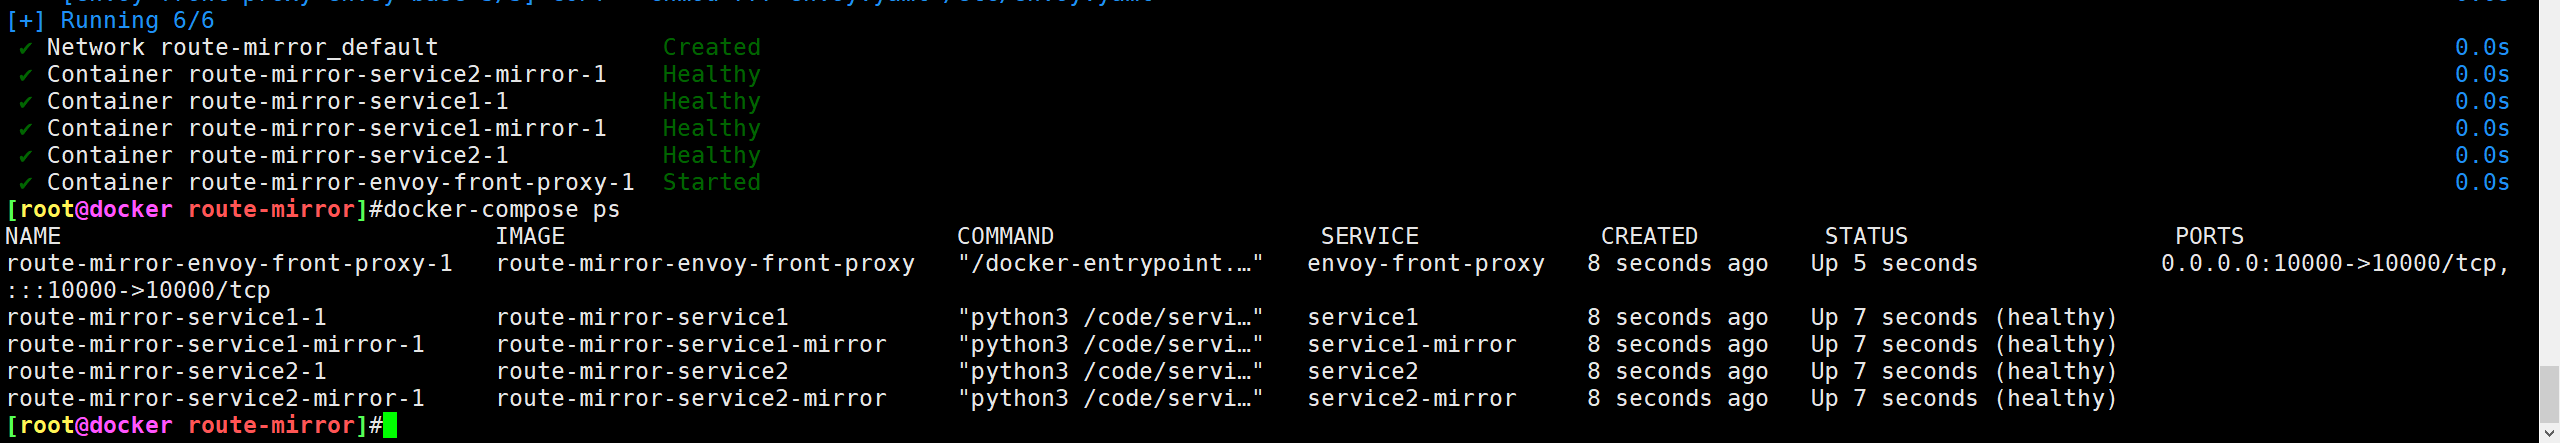The width and height of the screenshot is (2560, 443).
Task: Click route-mirror-service2-mirror image name
Action: [691, 398]
